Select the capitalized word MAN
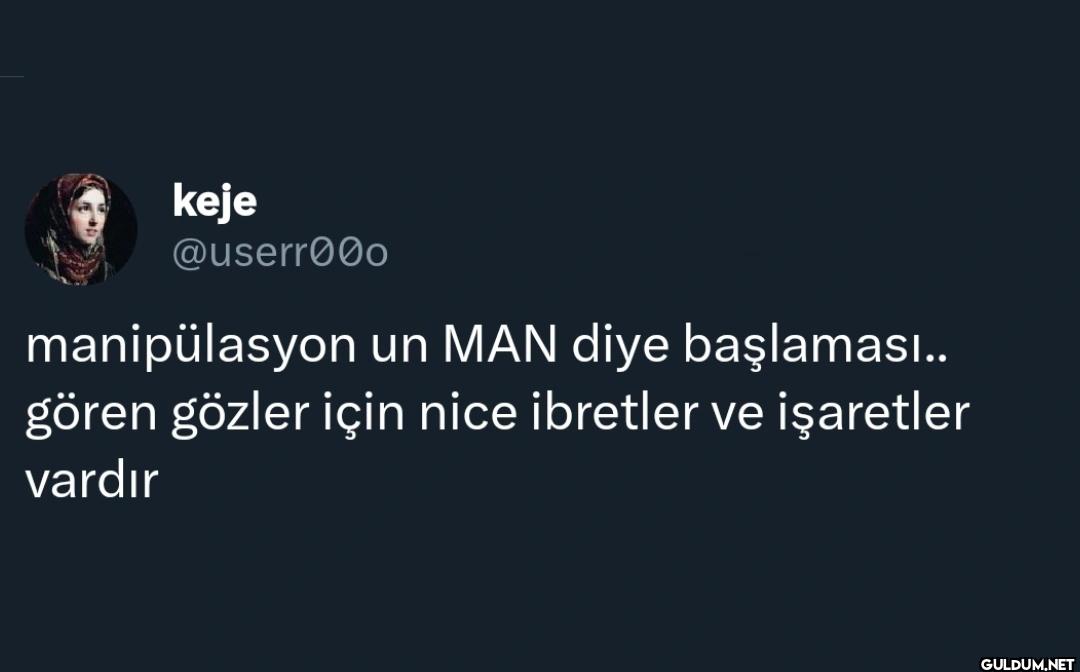This screenshot has width=1080, height=672. (x=499, y=346)
